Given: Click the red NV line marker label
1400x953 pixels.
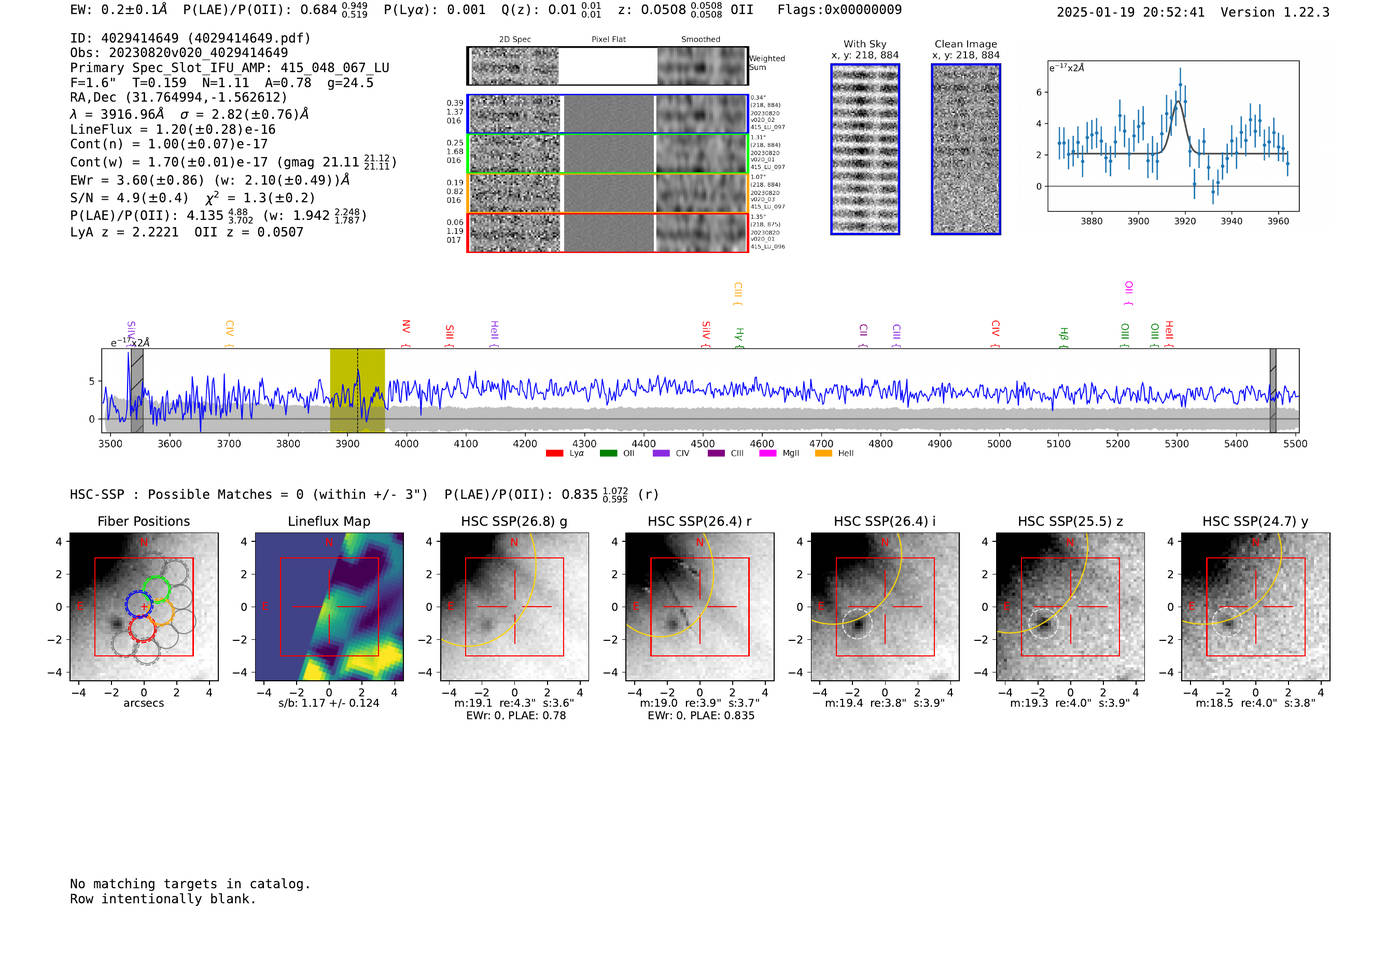Looking at the screenshot, I should click(x=406, y=333).
